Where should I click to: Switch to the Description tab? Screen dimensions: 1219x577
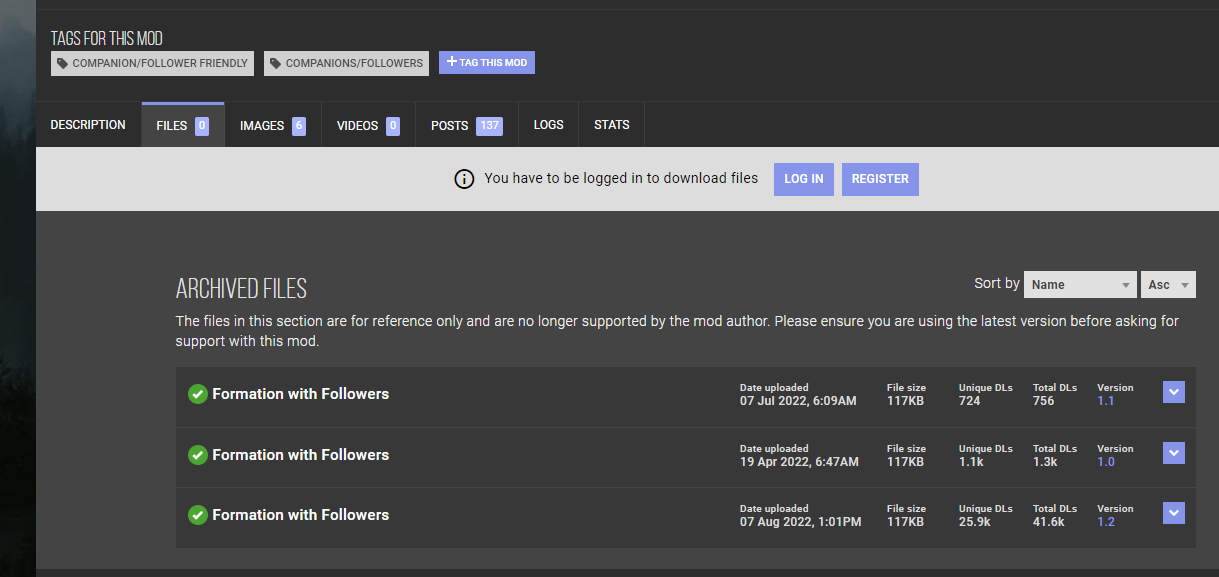point(88,125)
